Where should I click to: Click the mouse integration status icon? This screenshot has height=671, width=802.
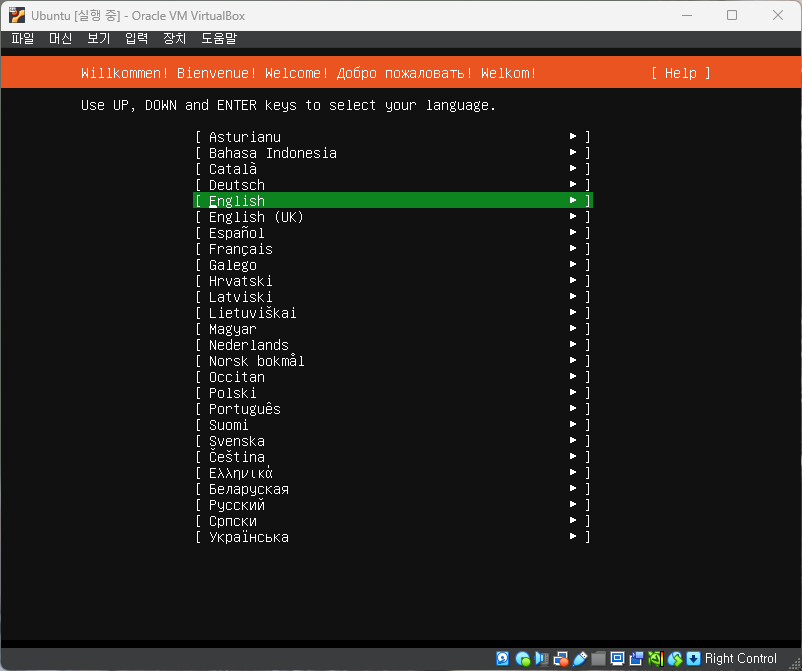[x=675, y=658]
